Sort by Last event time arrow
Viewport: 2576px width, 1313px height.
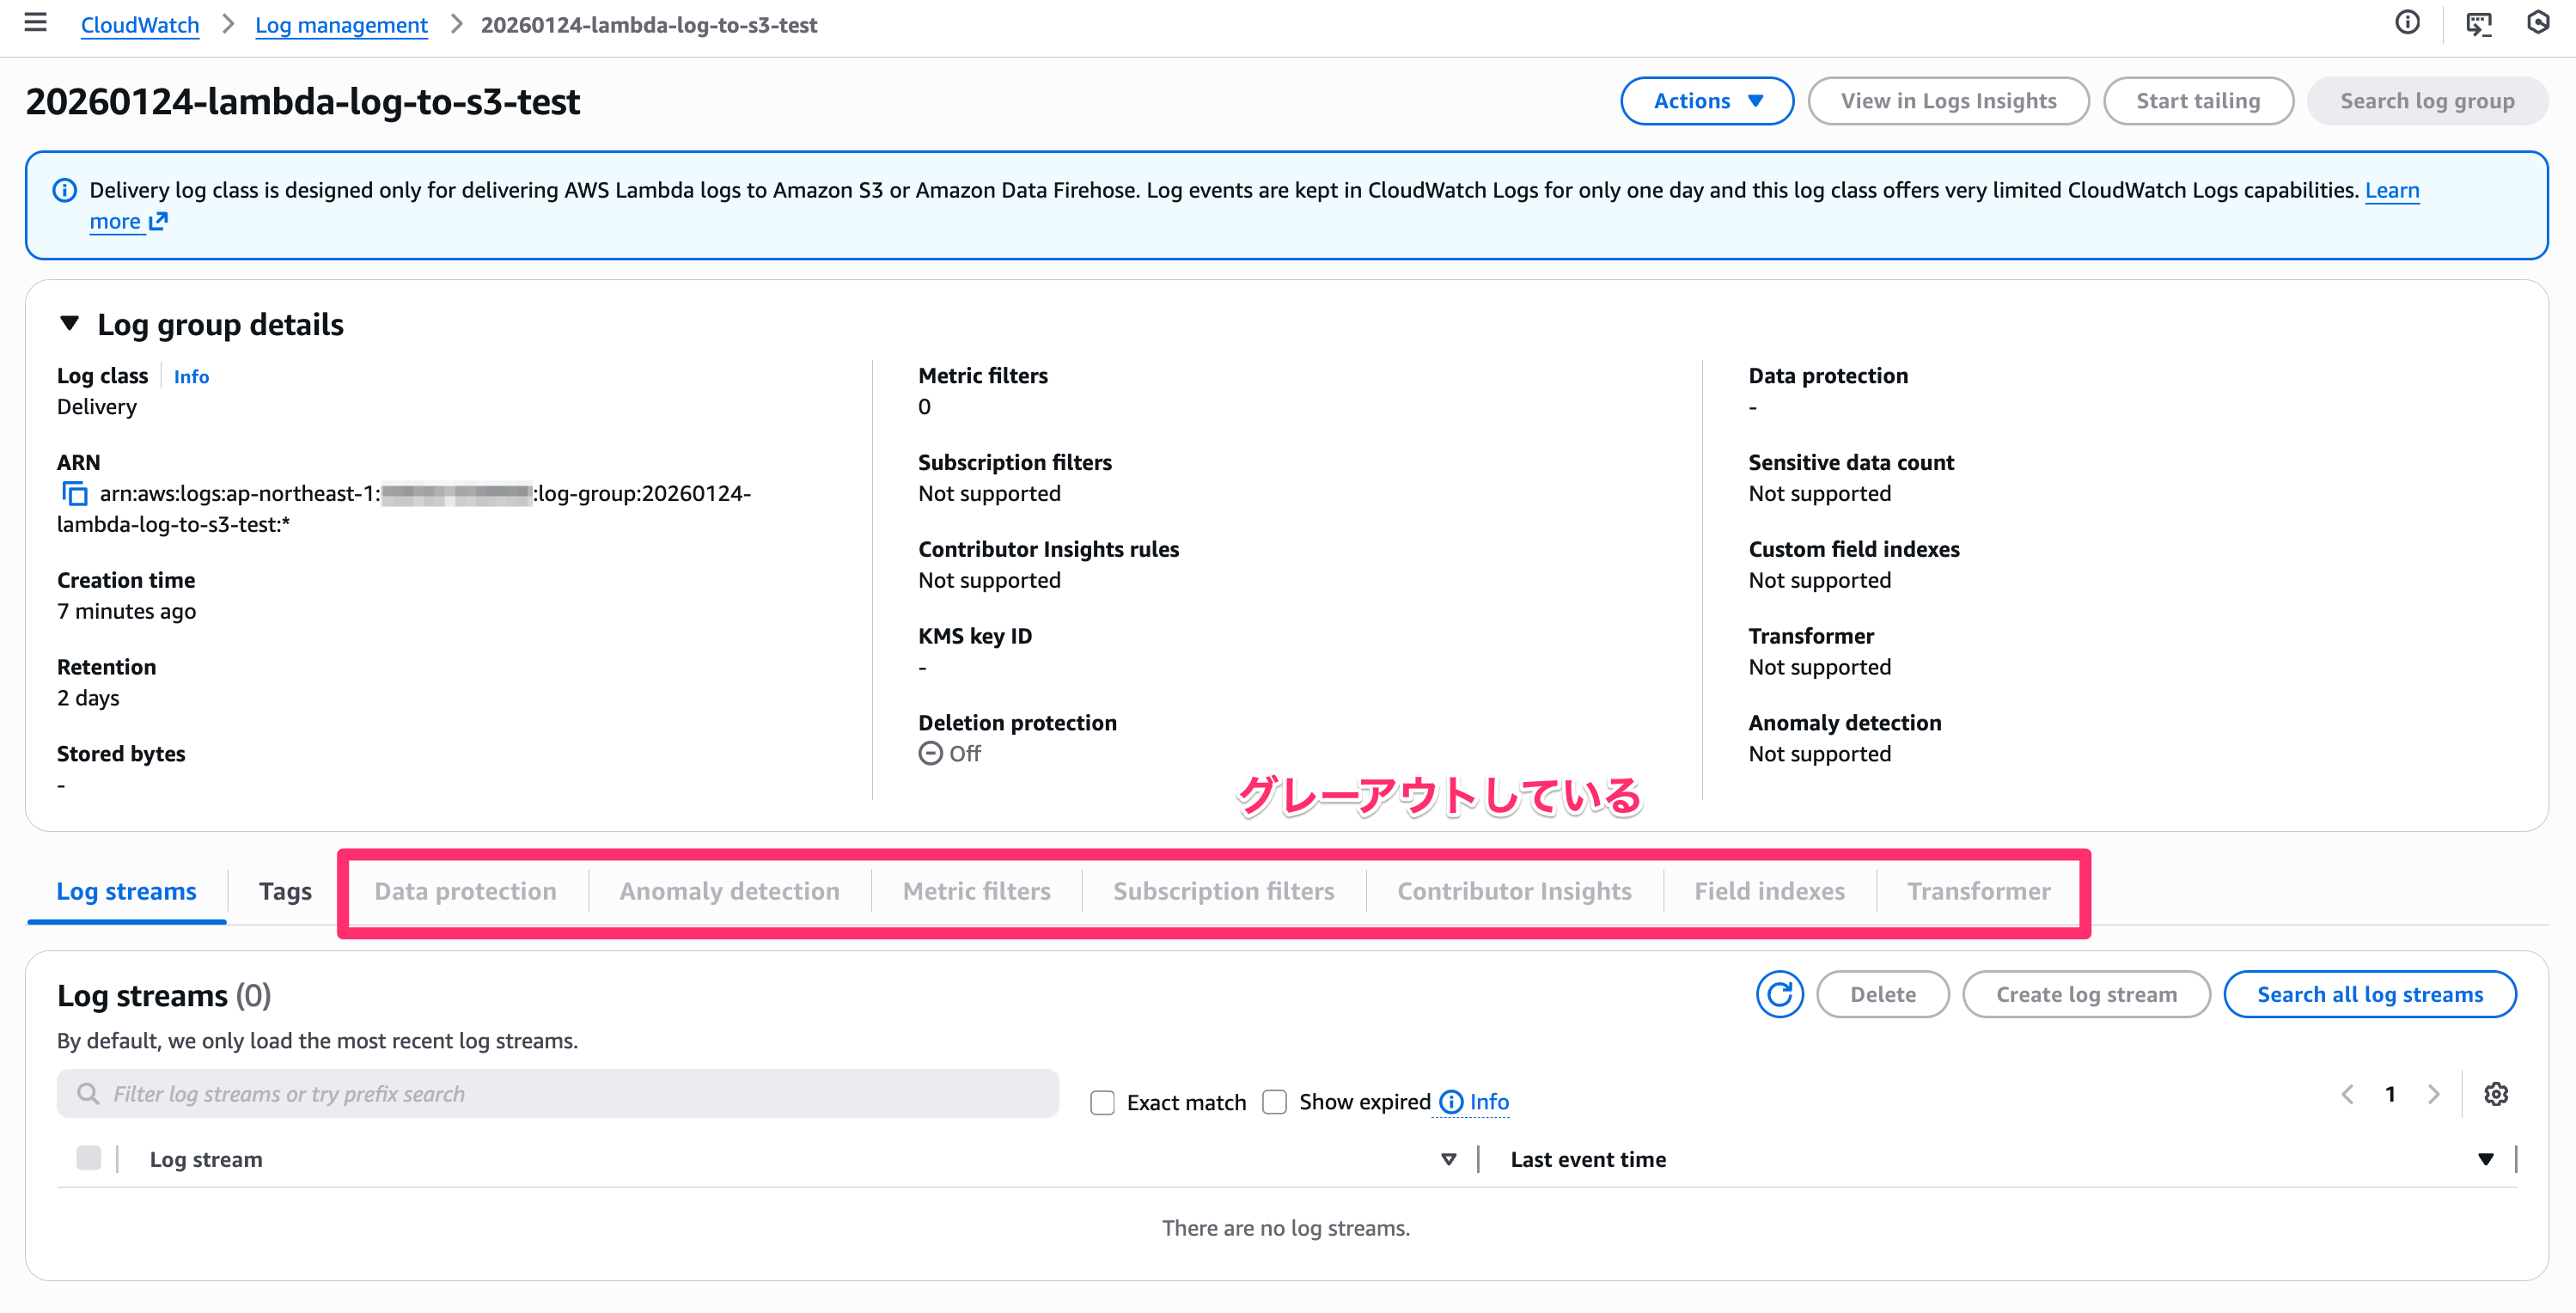(2485, 1159)
